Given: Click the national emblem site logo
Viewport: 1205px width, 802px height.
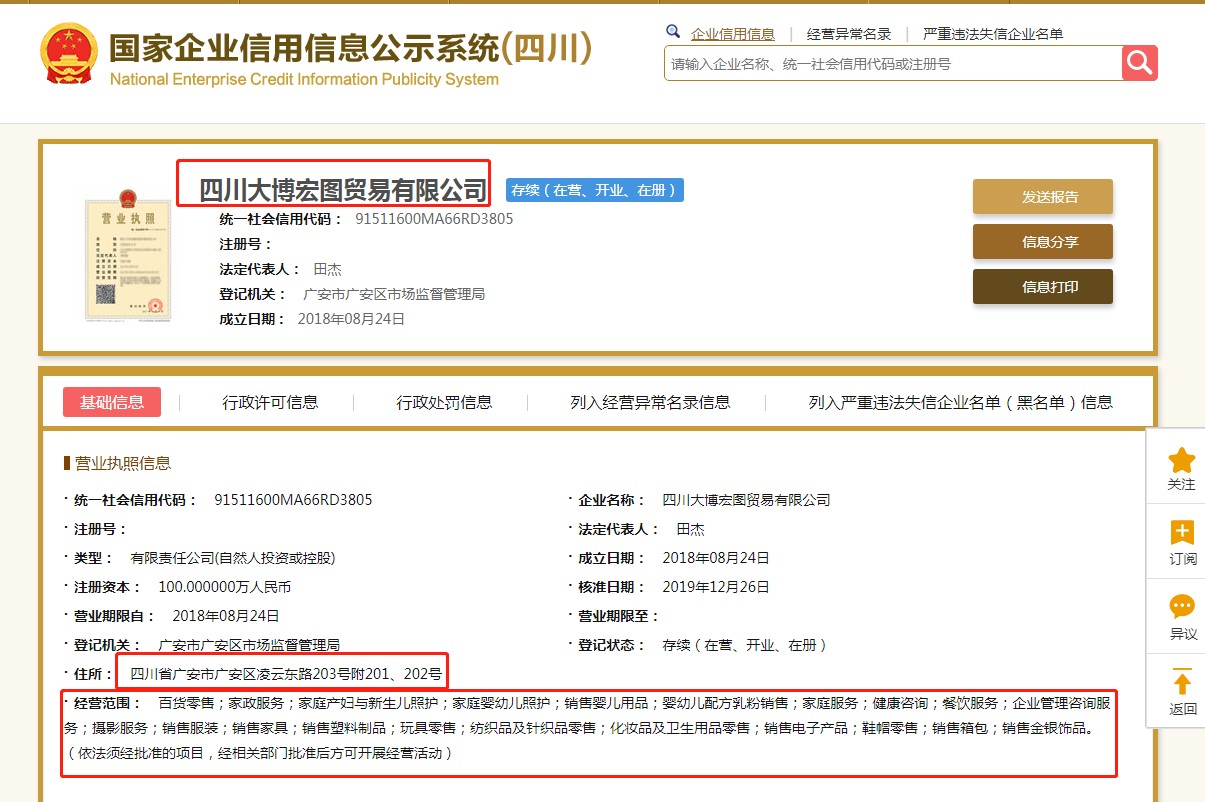Looking at the screenshot, I should click(69, 53).
